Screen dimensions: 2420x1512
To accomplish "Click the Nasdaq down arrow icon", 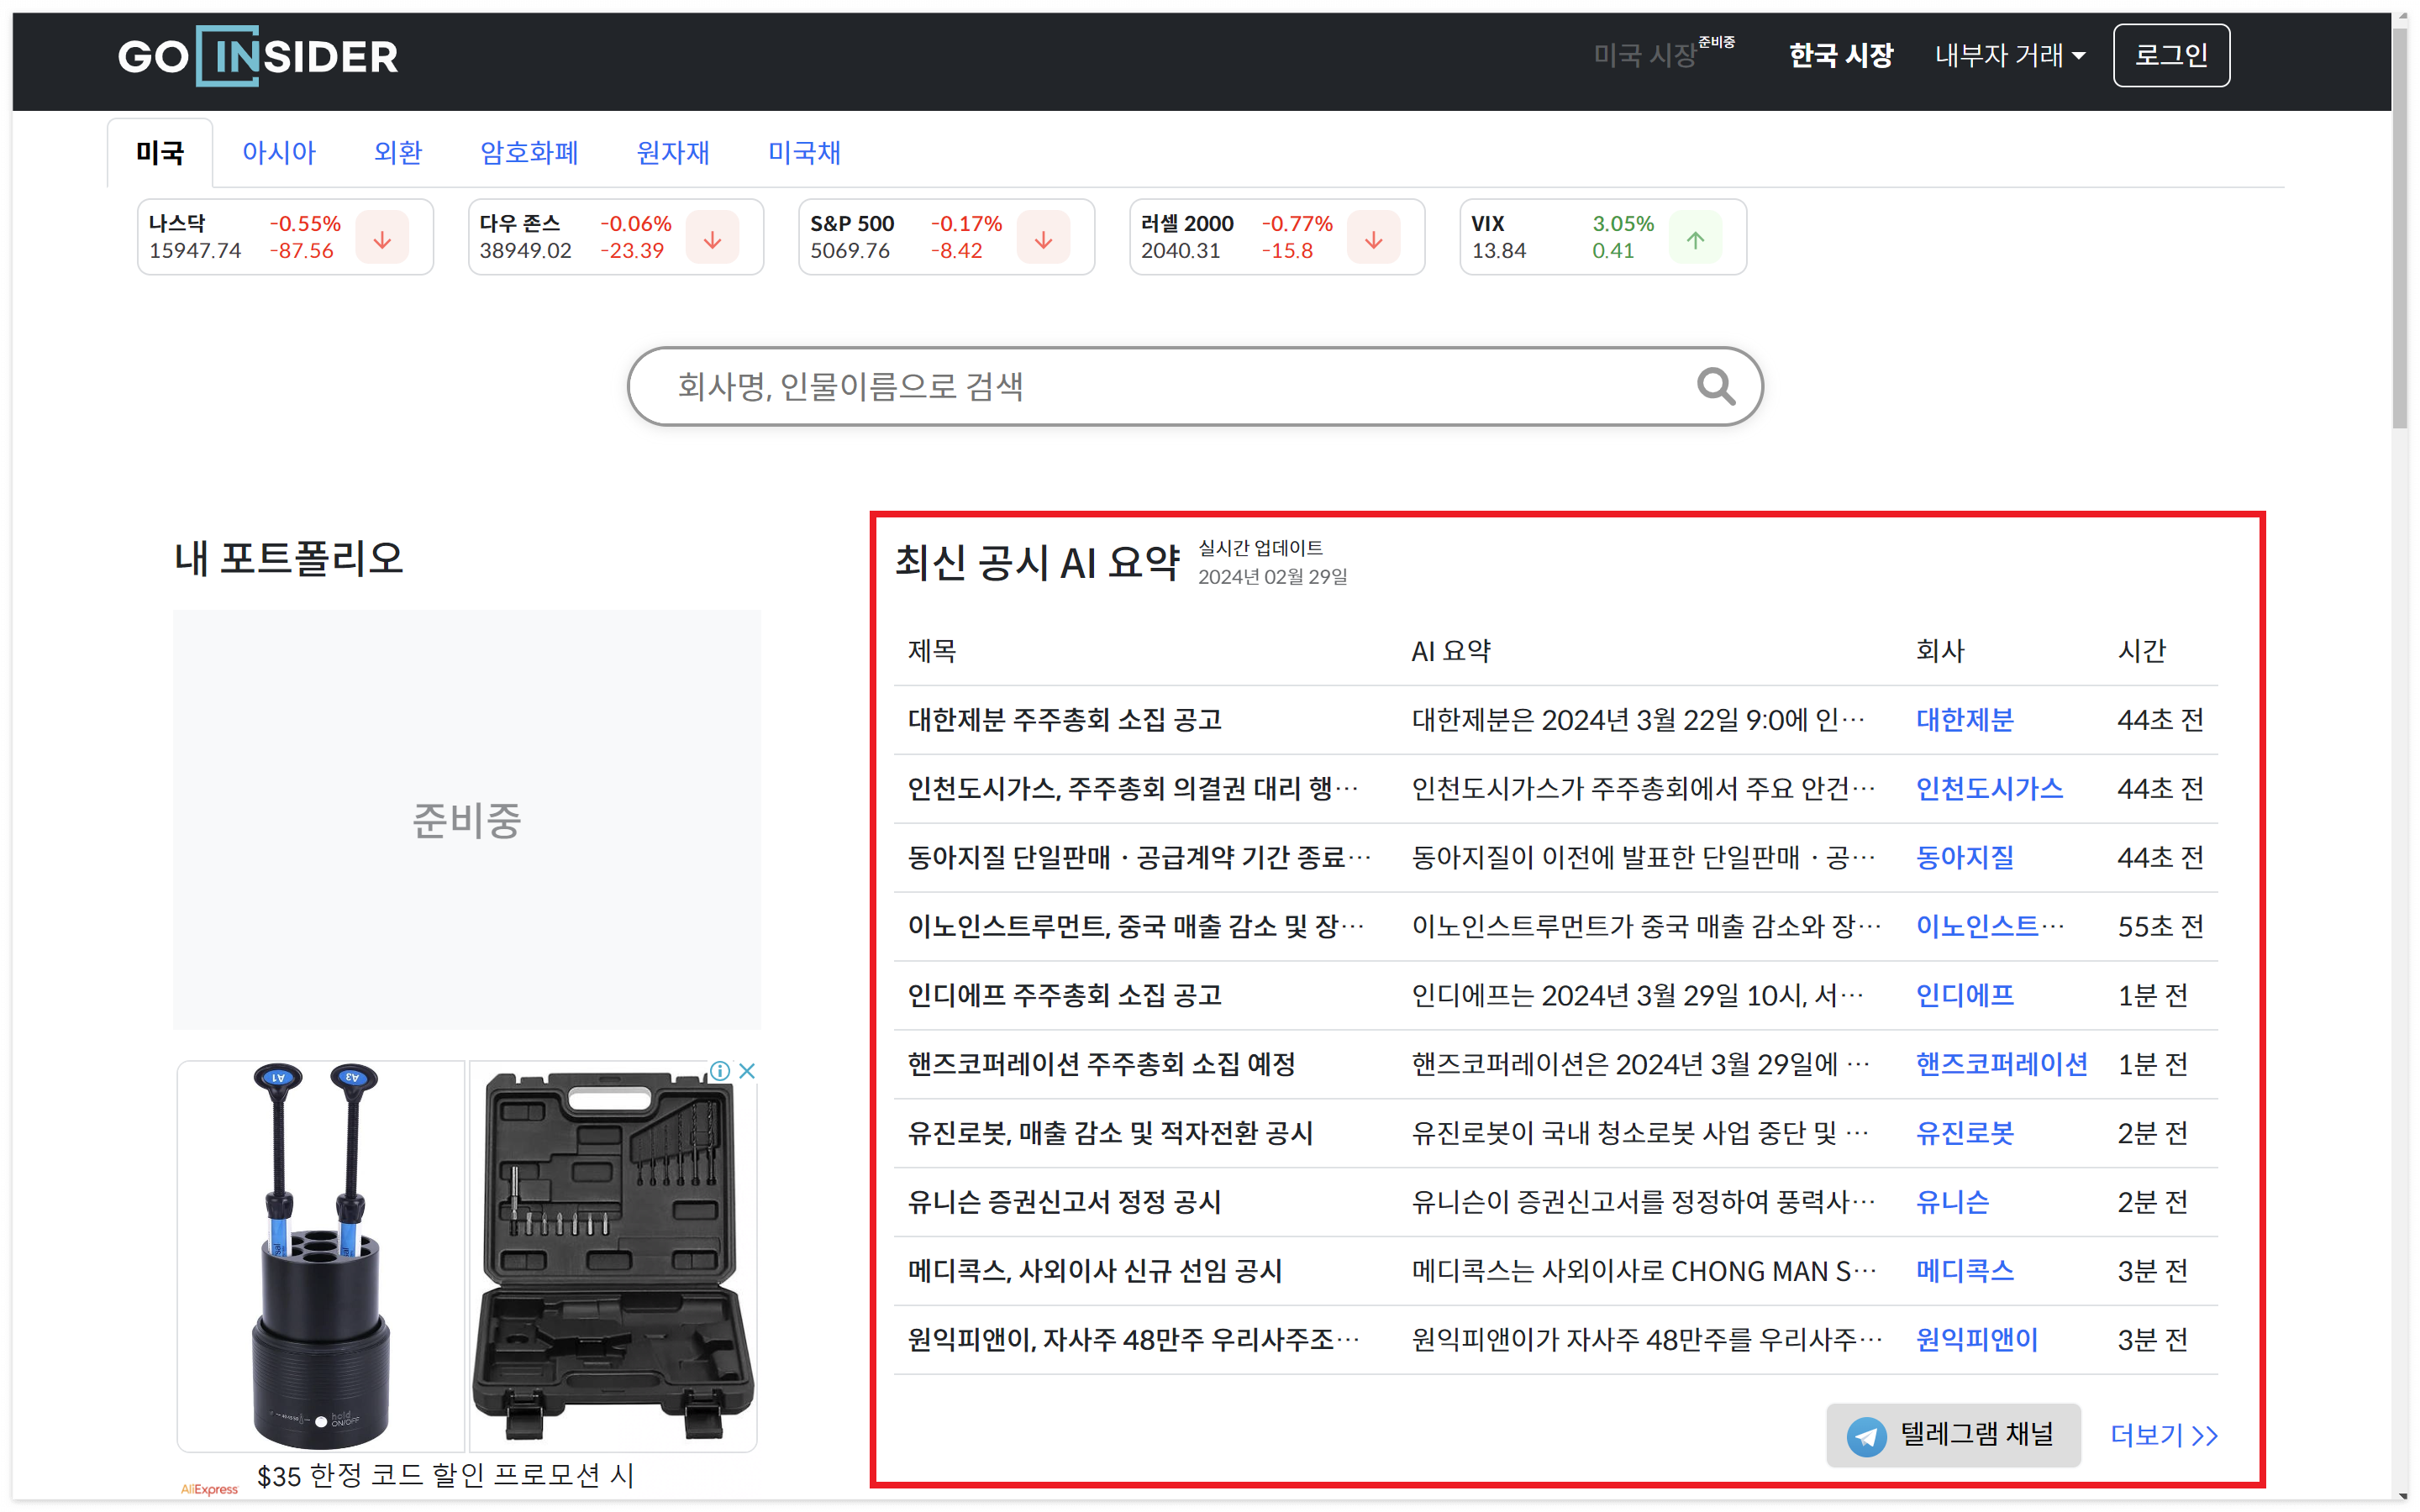I will tap(383, 238).
